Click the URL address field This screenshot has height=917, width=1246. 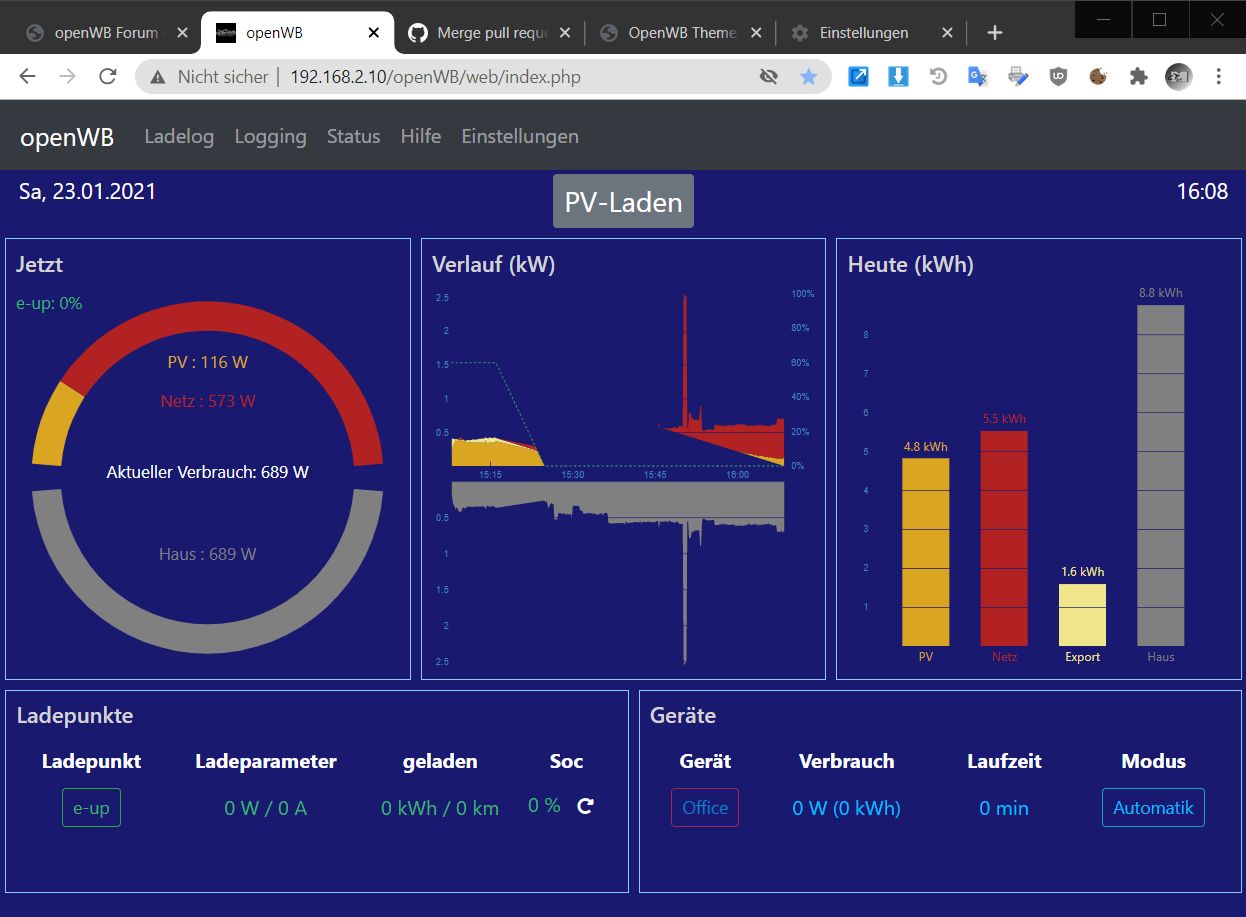point(450,77)
